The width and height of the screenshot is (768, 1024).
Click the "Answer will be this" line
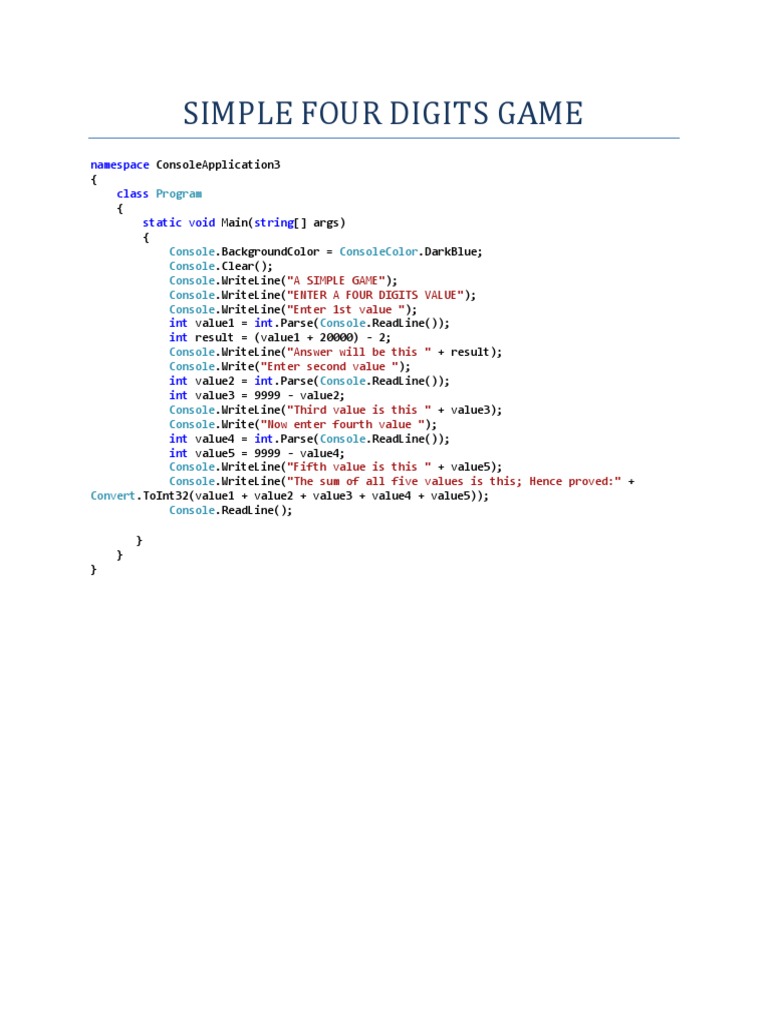(x=336, y=352)
